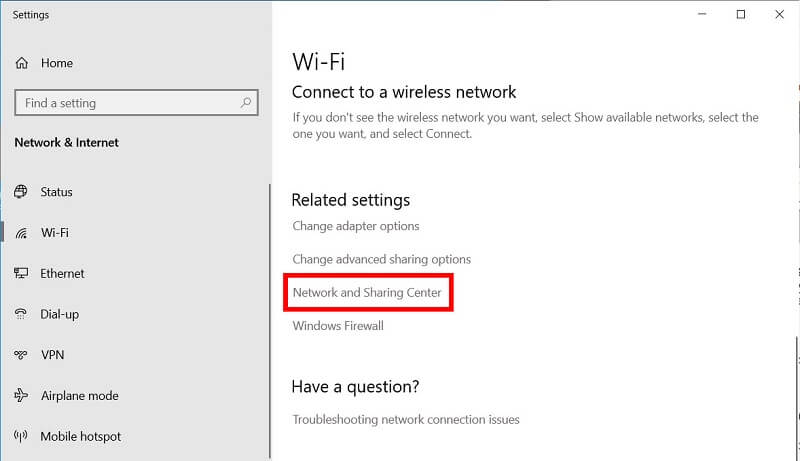Open Troubleshooting network connection issues link
This screenshot has width=800, height=461.
click(406, 419)
